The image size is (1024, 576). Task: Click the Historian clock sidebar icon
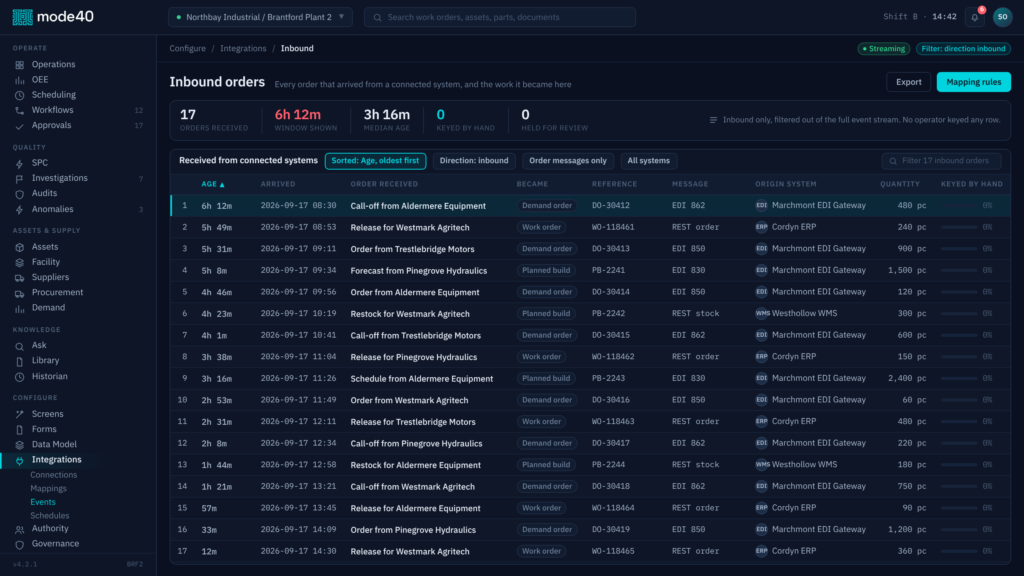[20, 377]
